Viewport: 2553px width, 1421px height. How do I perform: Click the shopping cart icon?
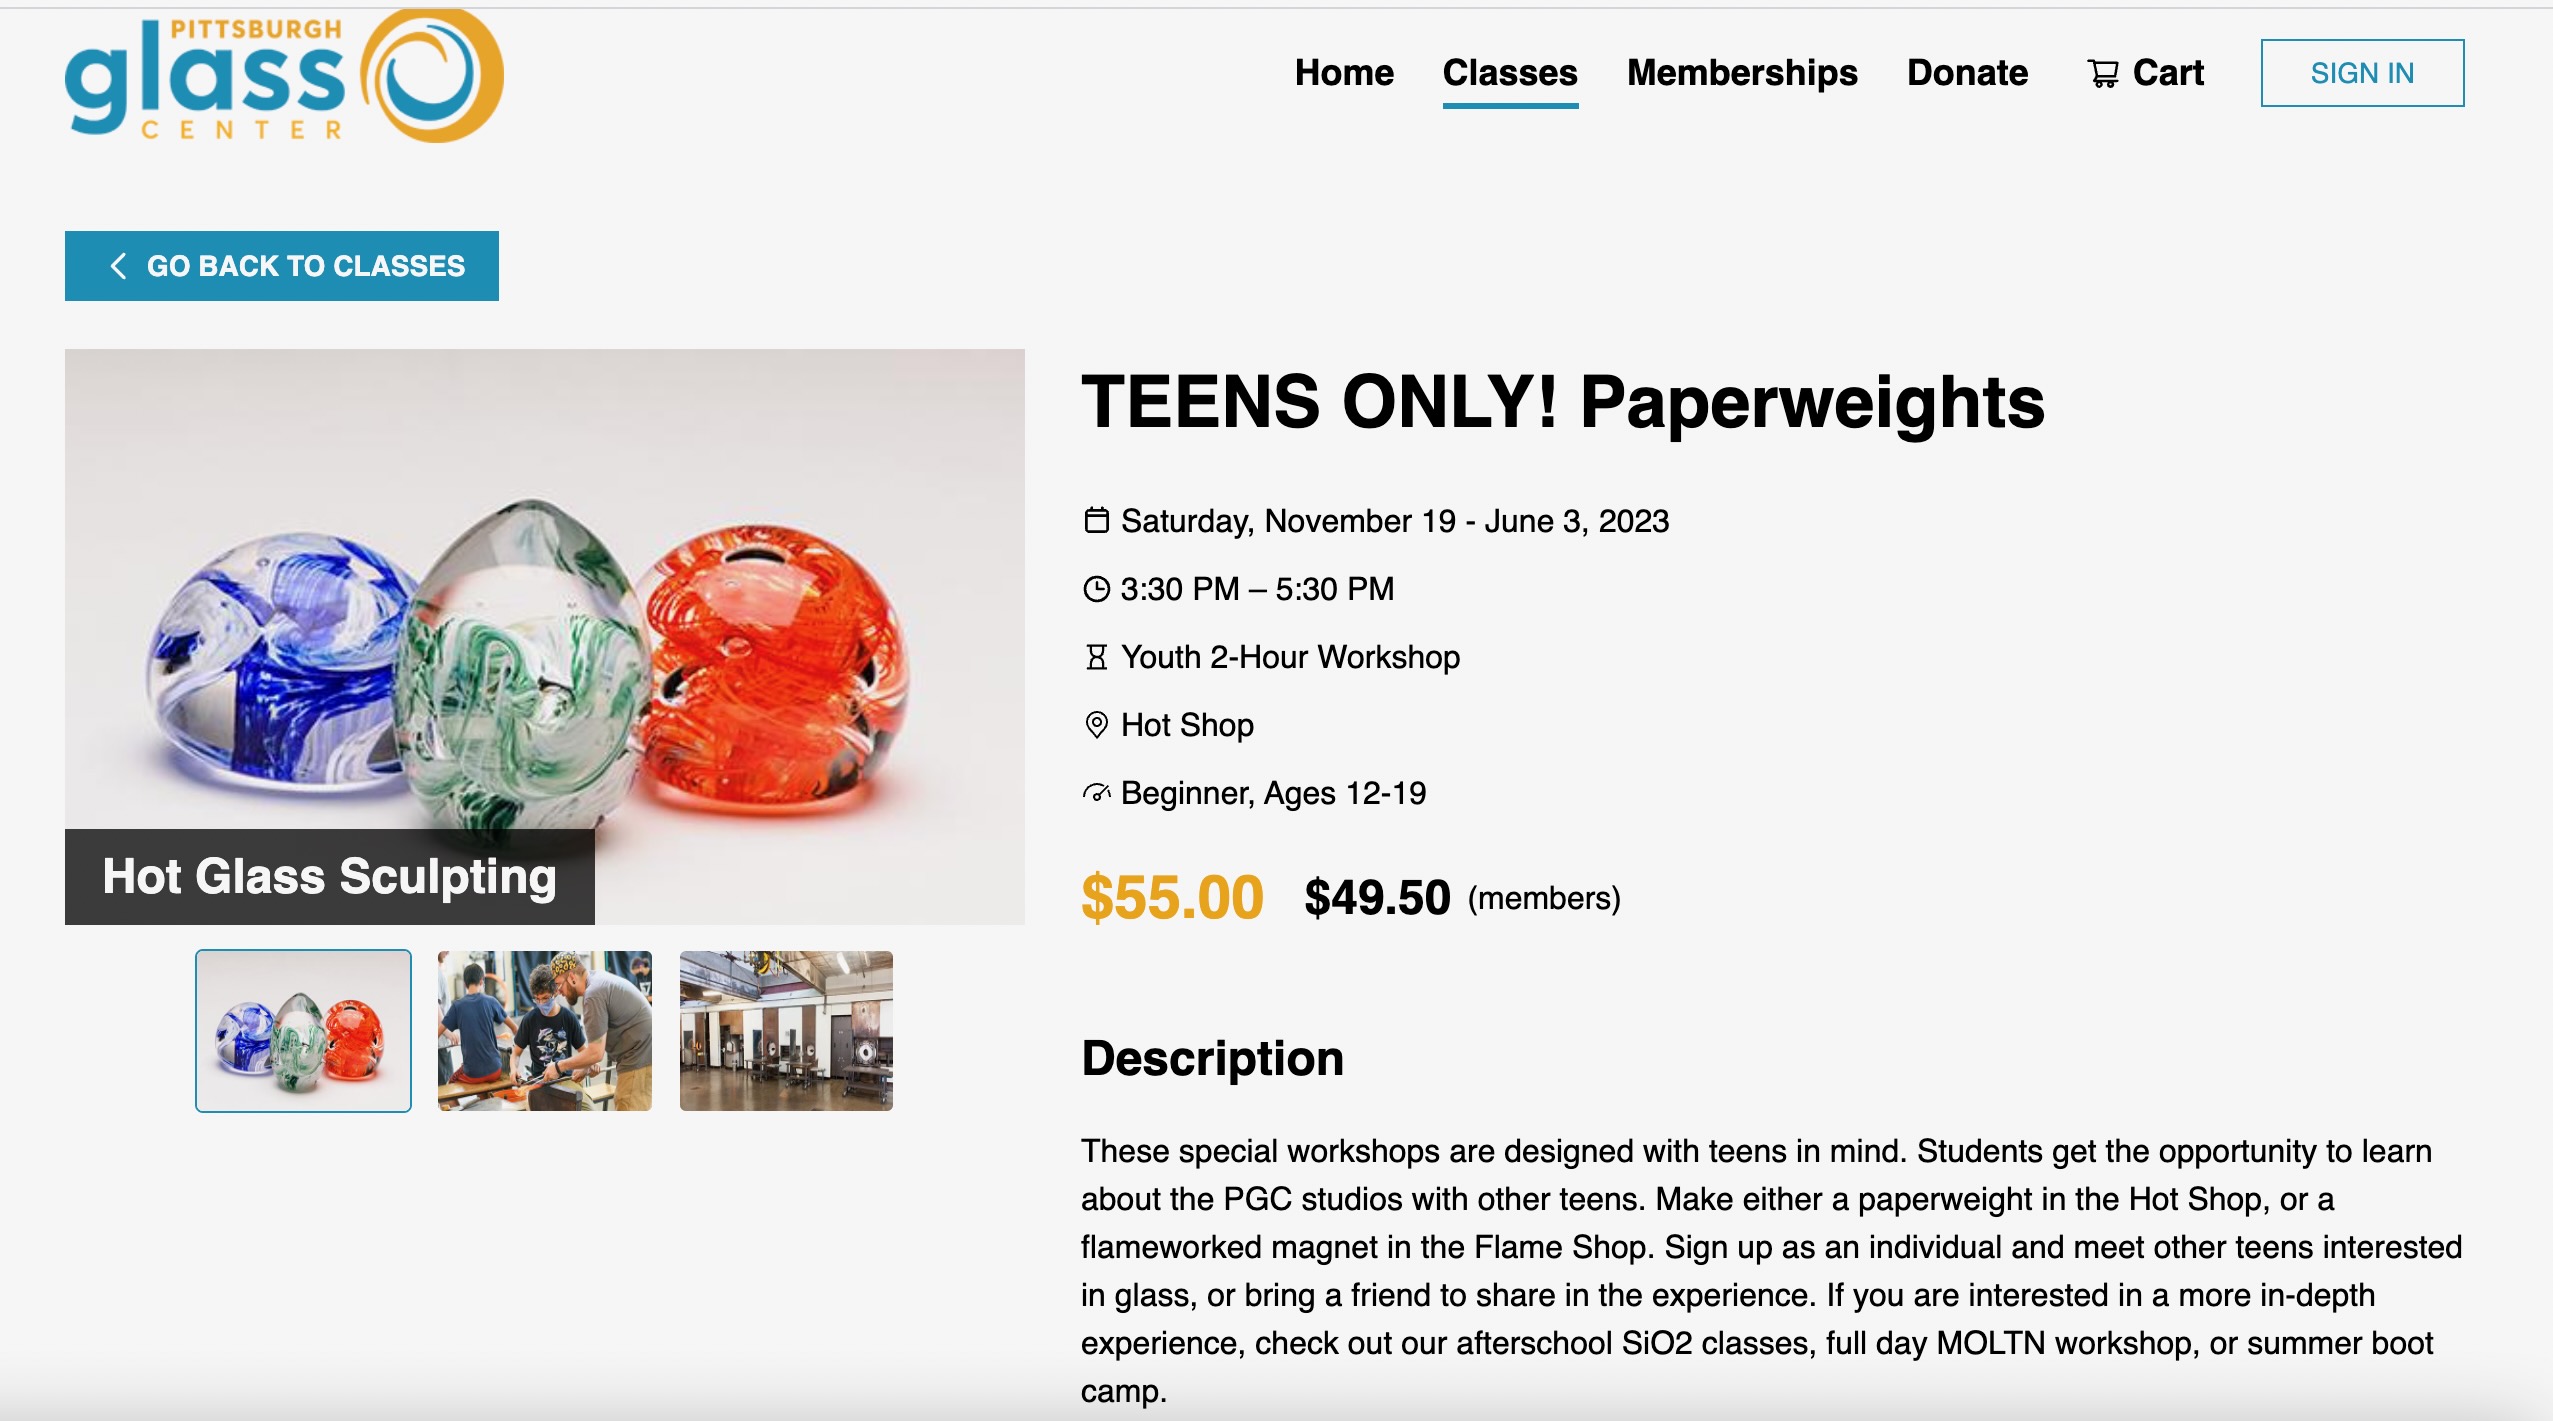point(2102,74)
